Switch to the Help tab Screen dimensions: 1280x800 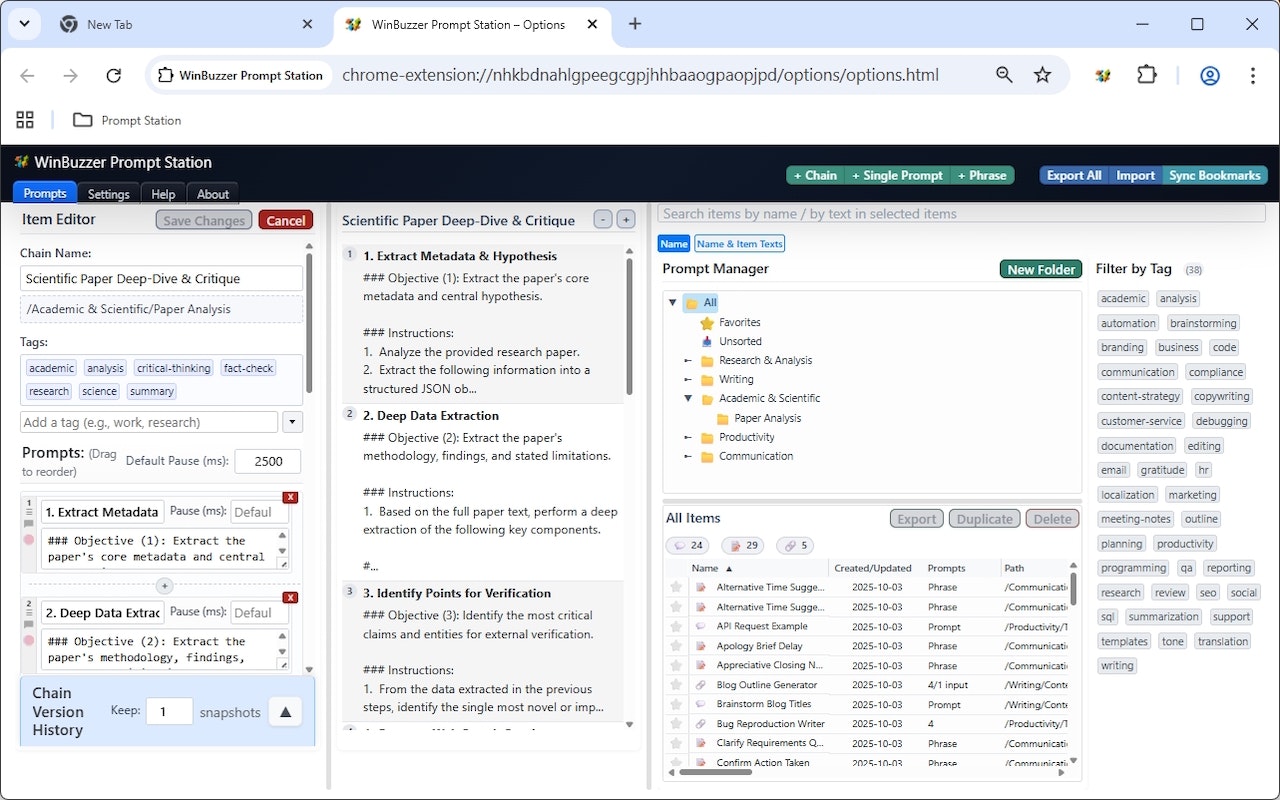click(163, 194)
